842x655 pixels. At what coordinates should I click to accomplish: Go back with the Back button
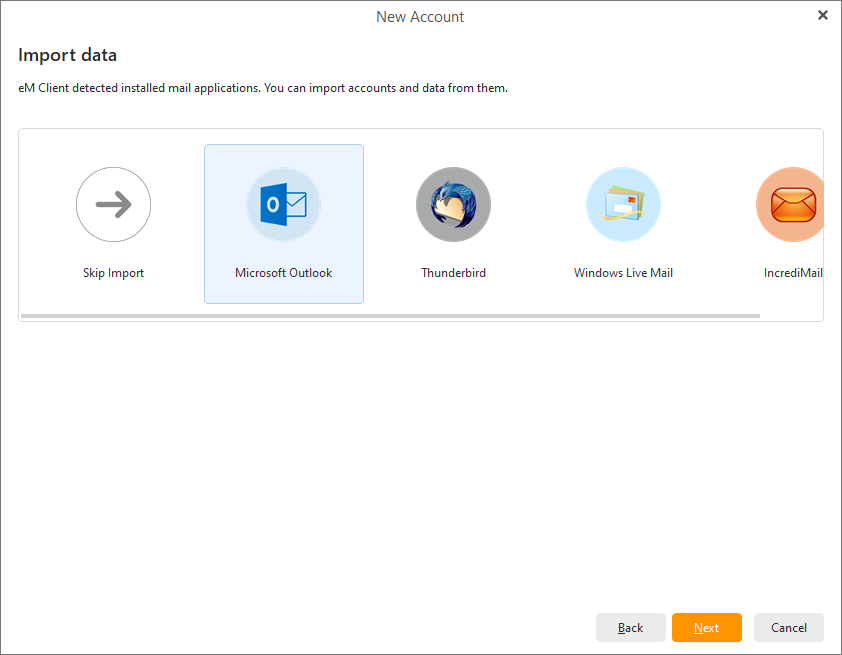(x=630, y=628)
